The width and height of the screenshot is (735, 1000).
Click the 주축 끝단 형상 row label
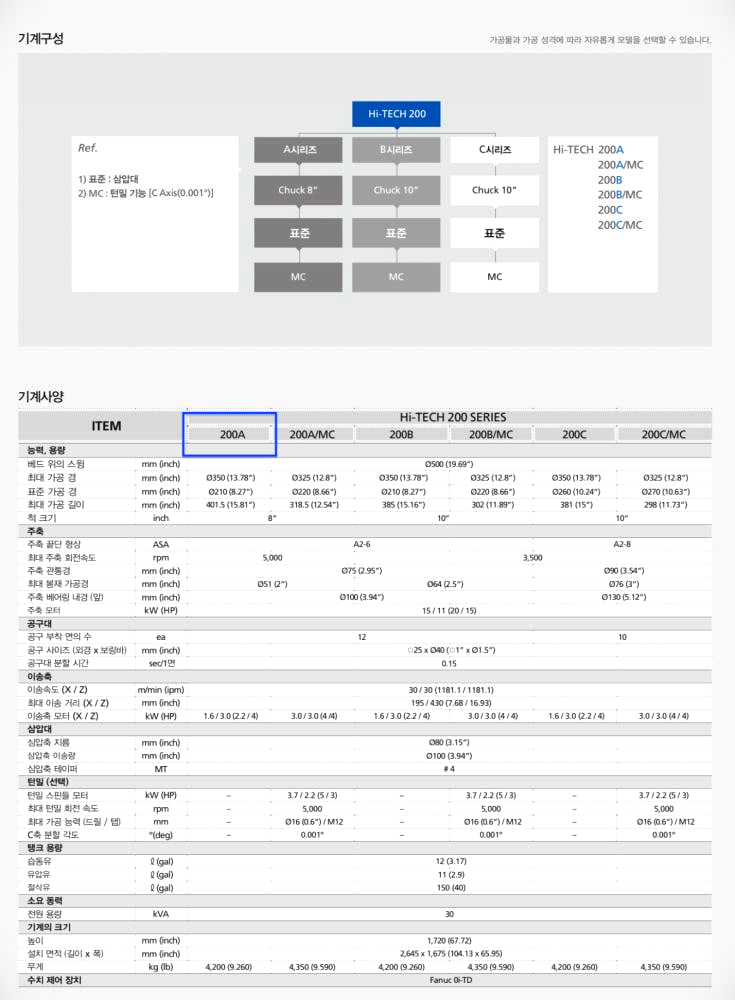[x=54, y=545]
